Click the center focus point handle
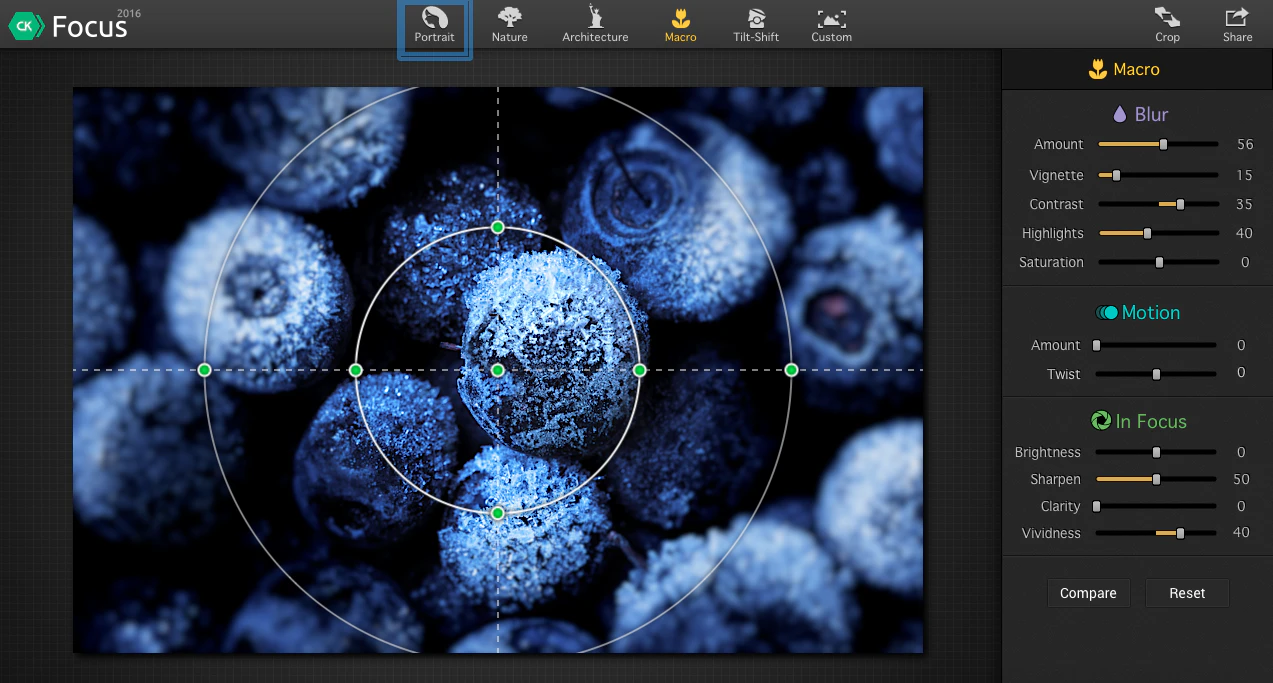 click(x=498, y=370)
